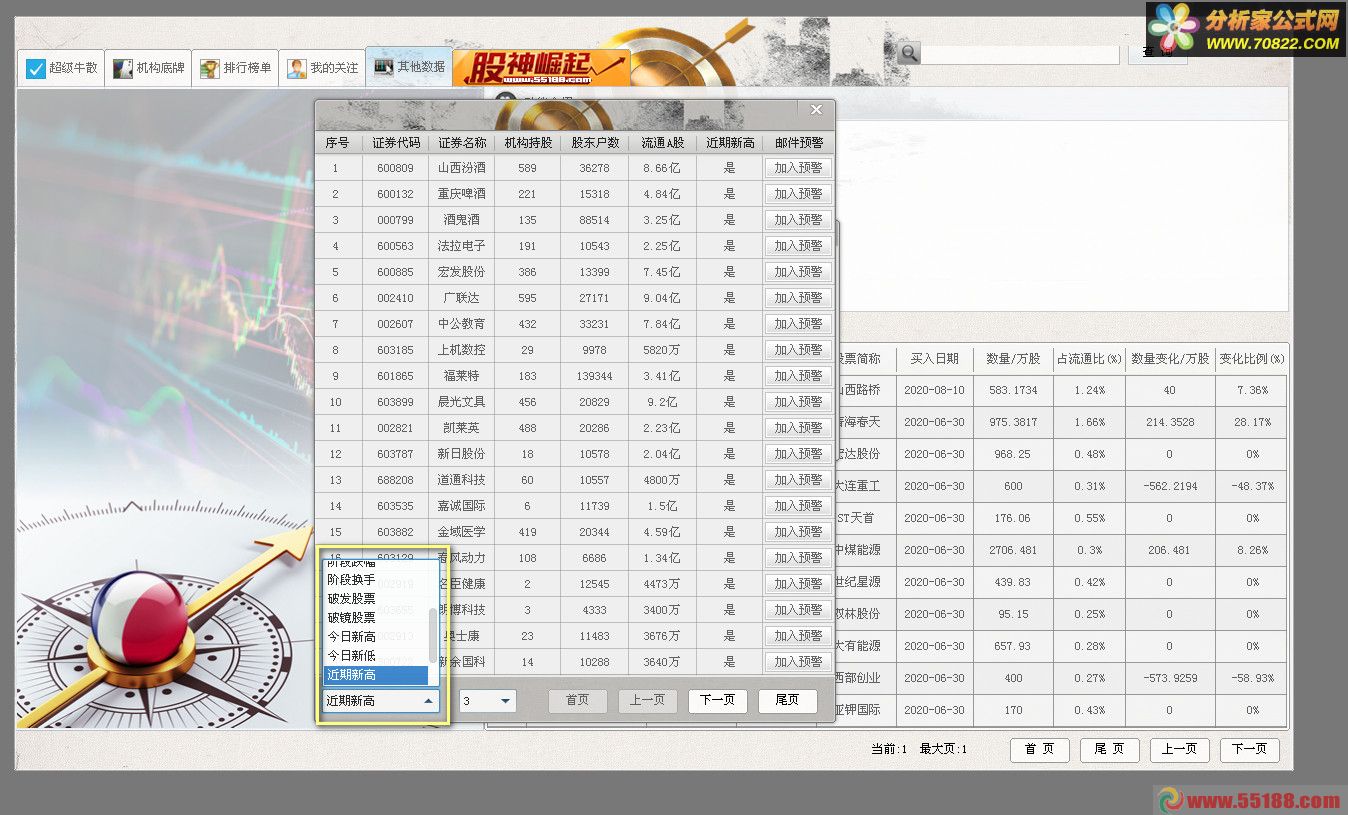Click 上一页 in main window footer
The height and width of the screenshot is (815, 1348).
click(1180, 749)
